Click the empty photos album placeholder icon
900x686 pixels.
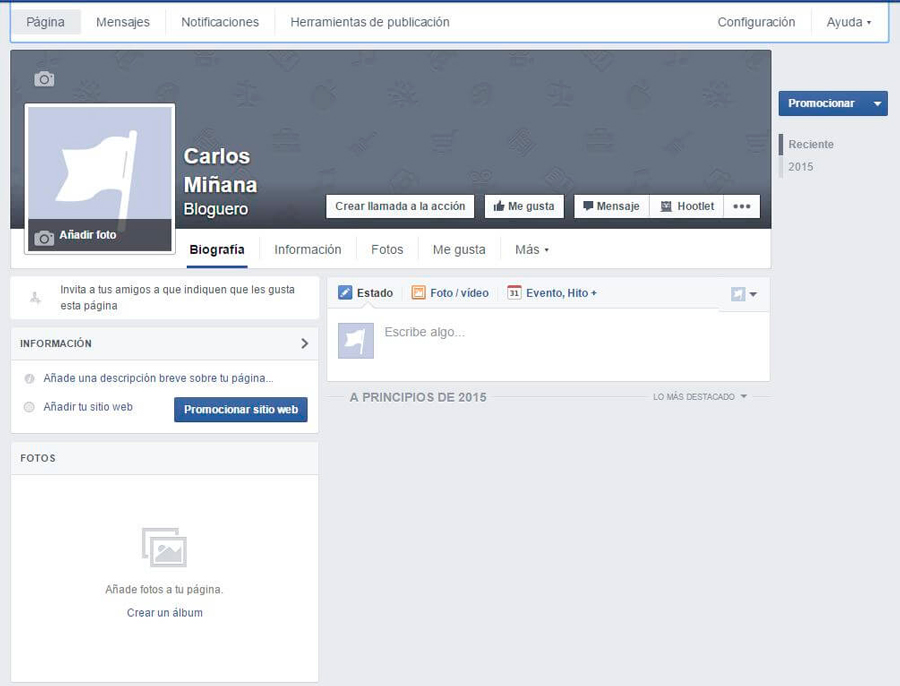click(x=164, y=547)
